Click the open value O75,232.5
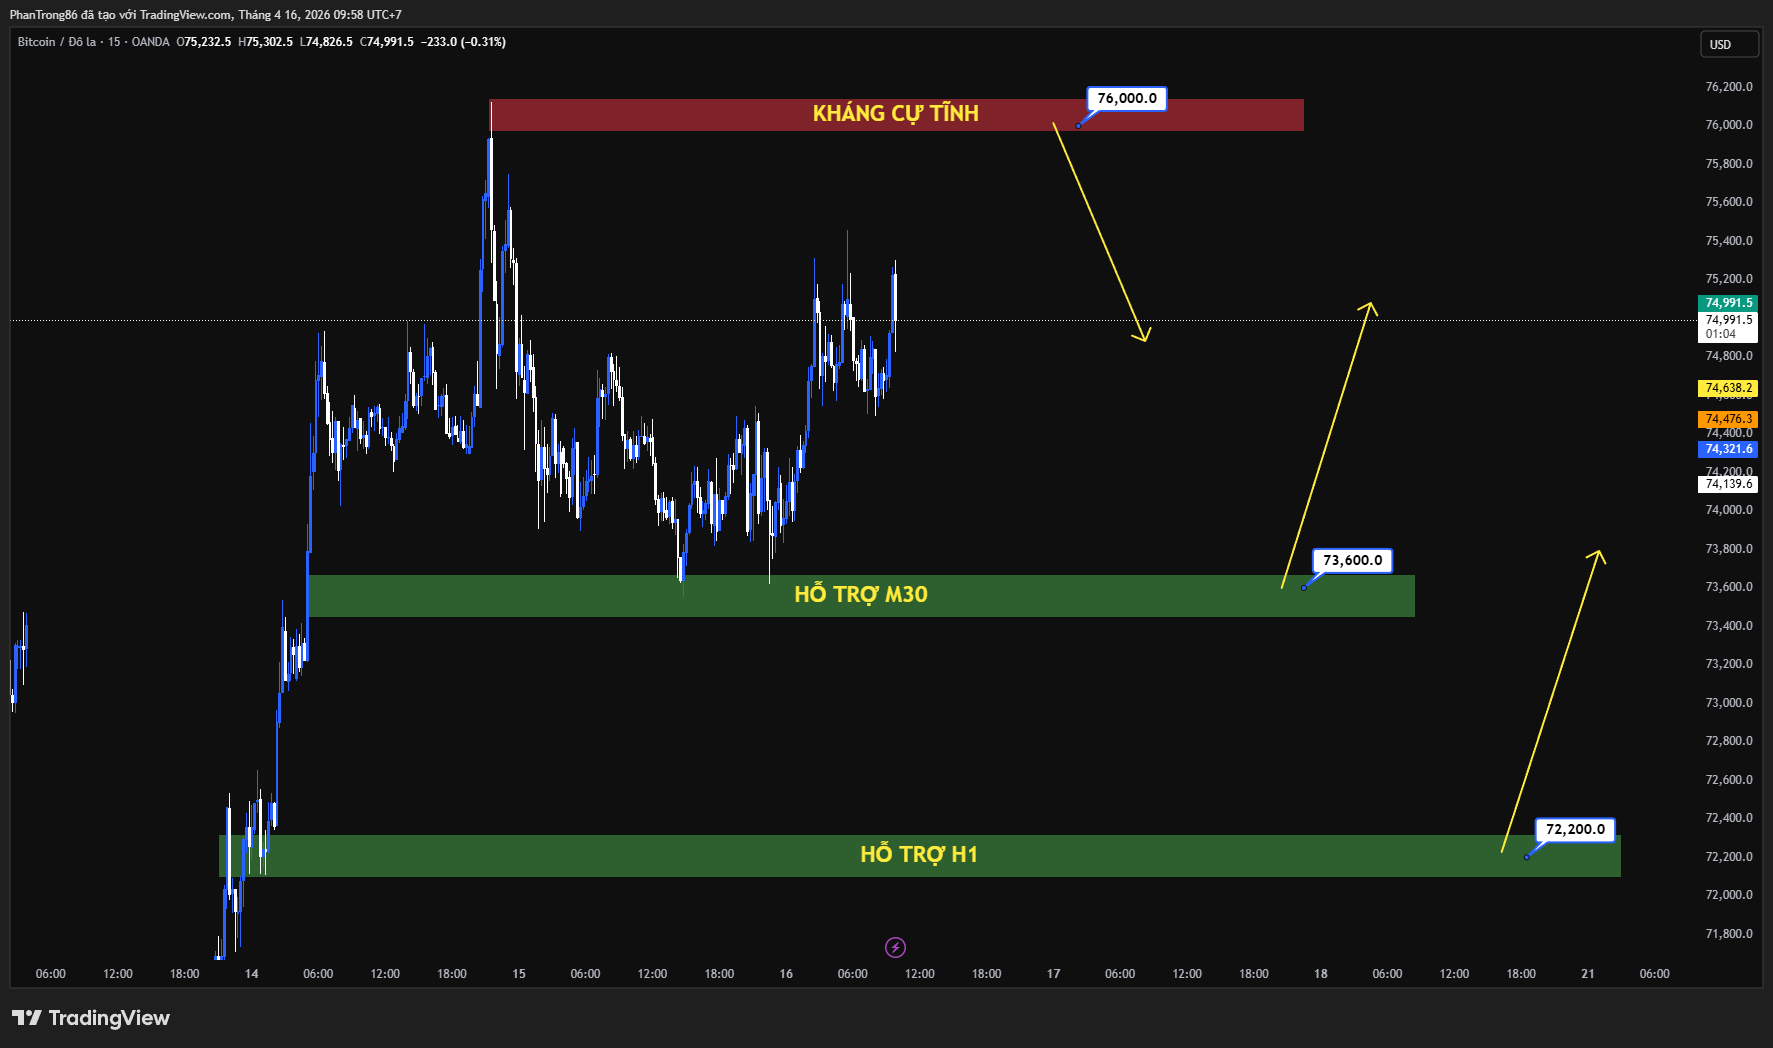Viewport: 1773px width, 1048px height. [204, 42]
